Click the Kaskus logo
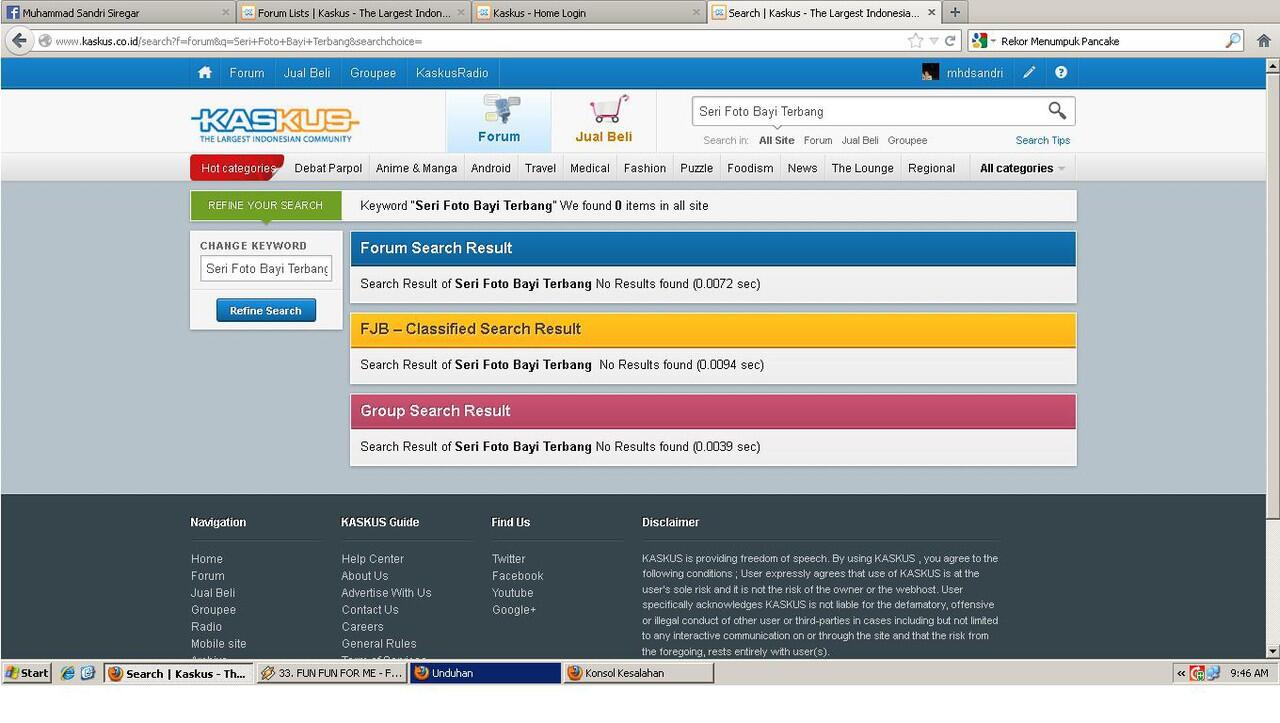The height and width of the screenshot is (723, 1280). [275, 124]
